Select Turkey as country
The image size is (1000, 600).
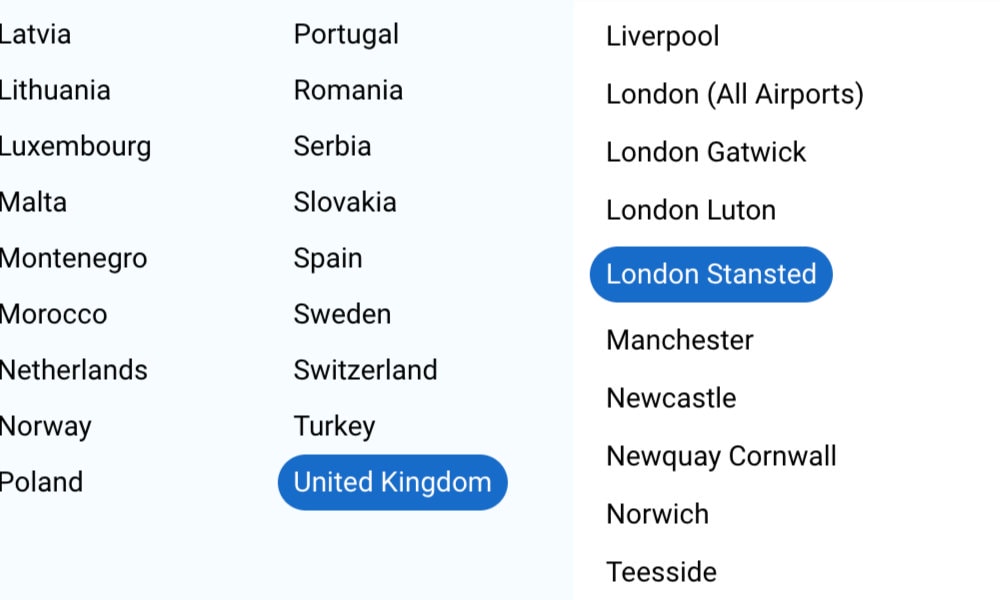pos(334,427)
